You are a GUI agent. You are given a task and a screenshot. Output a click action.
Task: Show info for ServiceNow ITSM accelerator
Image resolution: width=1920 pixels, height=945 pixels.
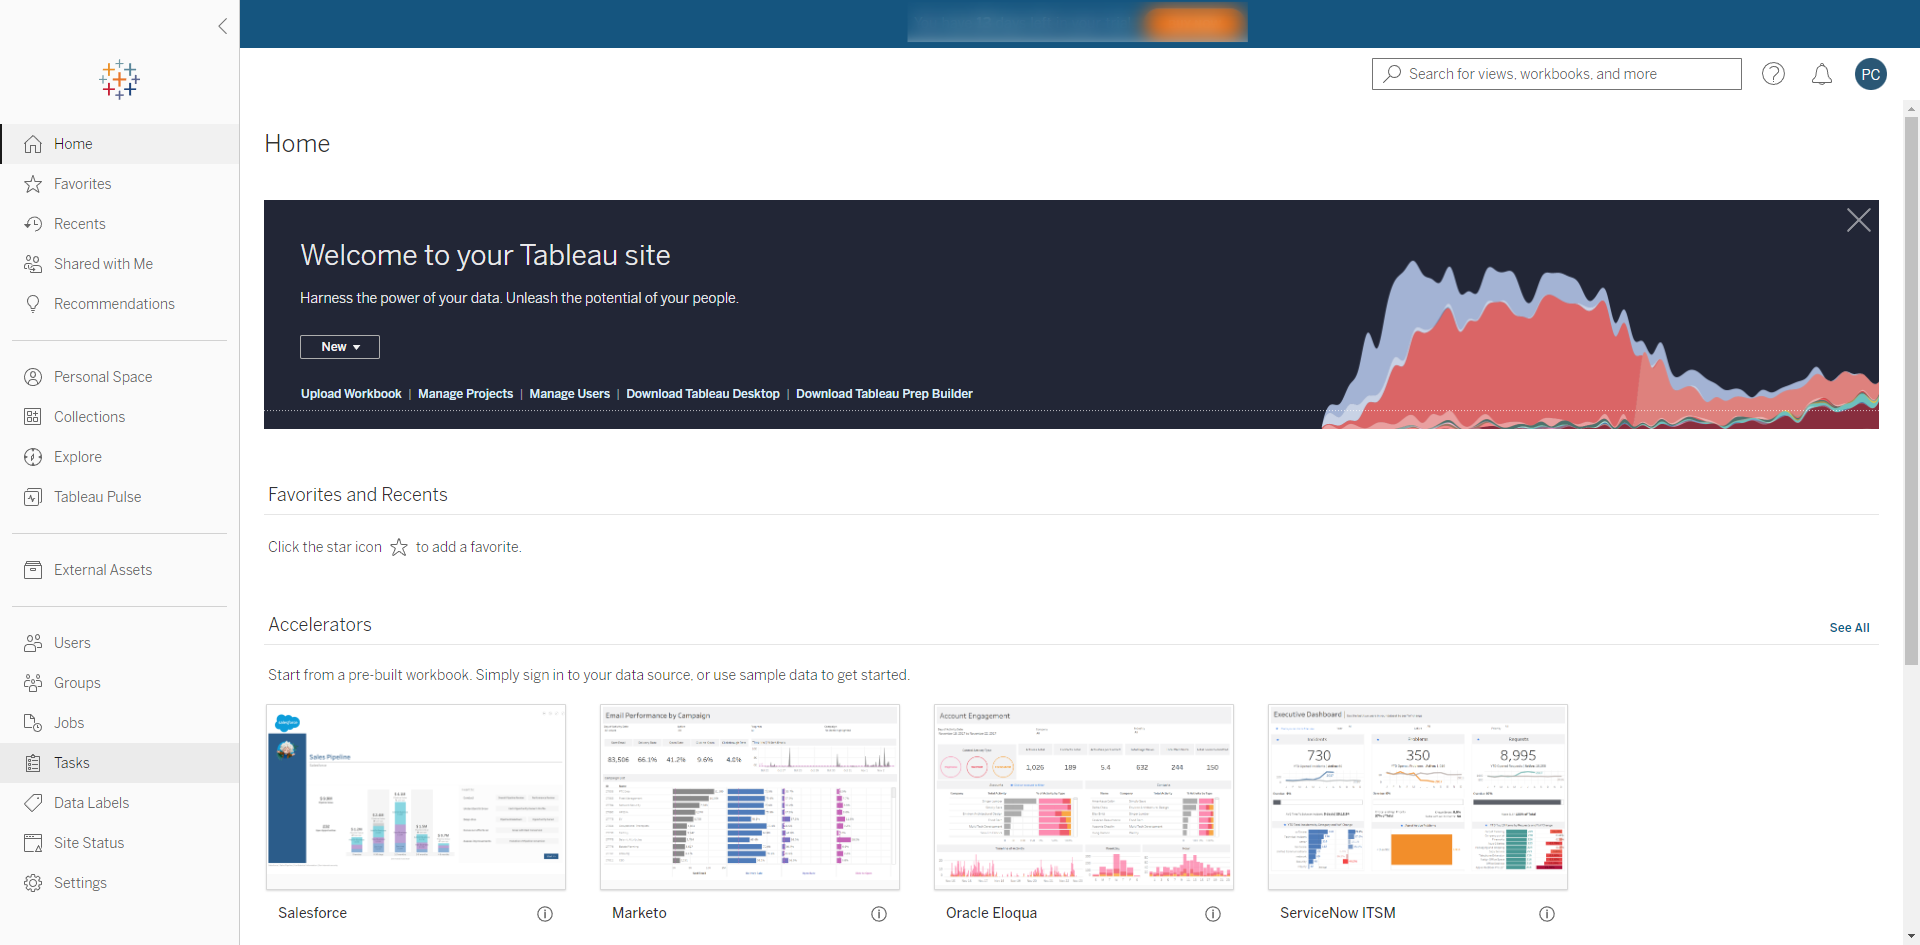pyautogui.click(x=1547, y=914)
